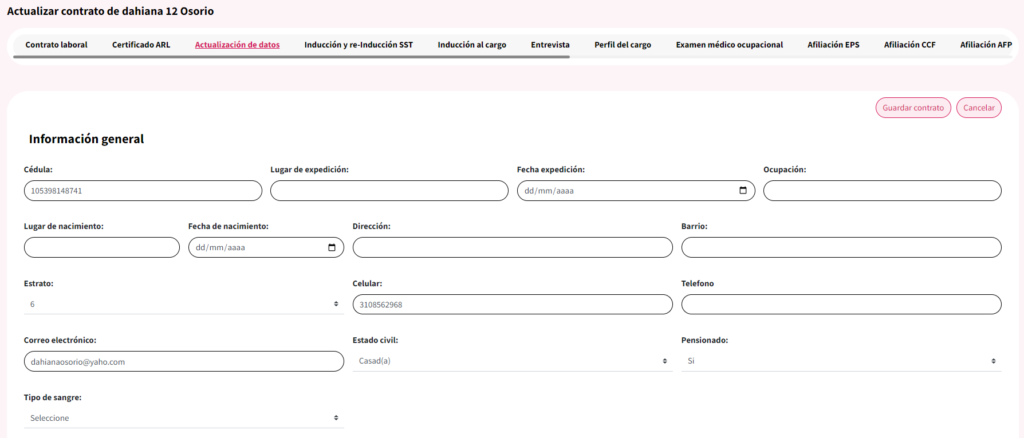1024x438 pixels.
Task: Switch to Contrato laboral tab
Action: [56, 45]
